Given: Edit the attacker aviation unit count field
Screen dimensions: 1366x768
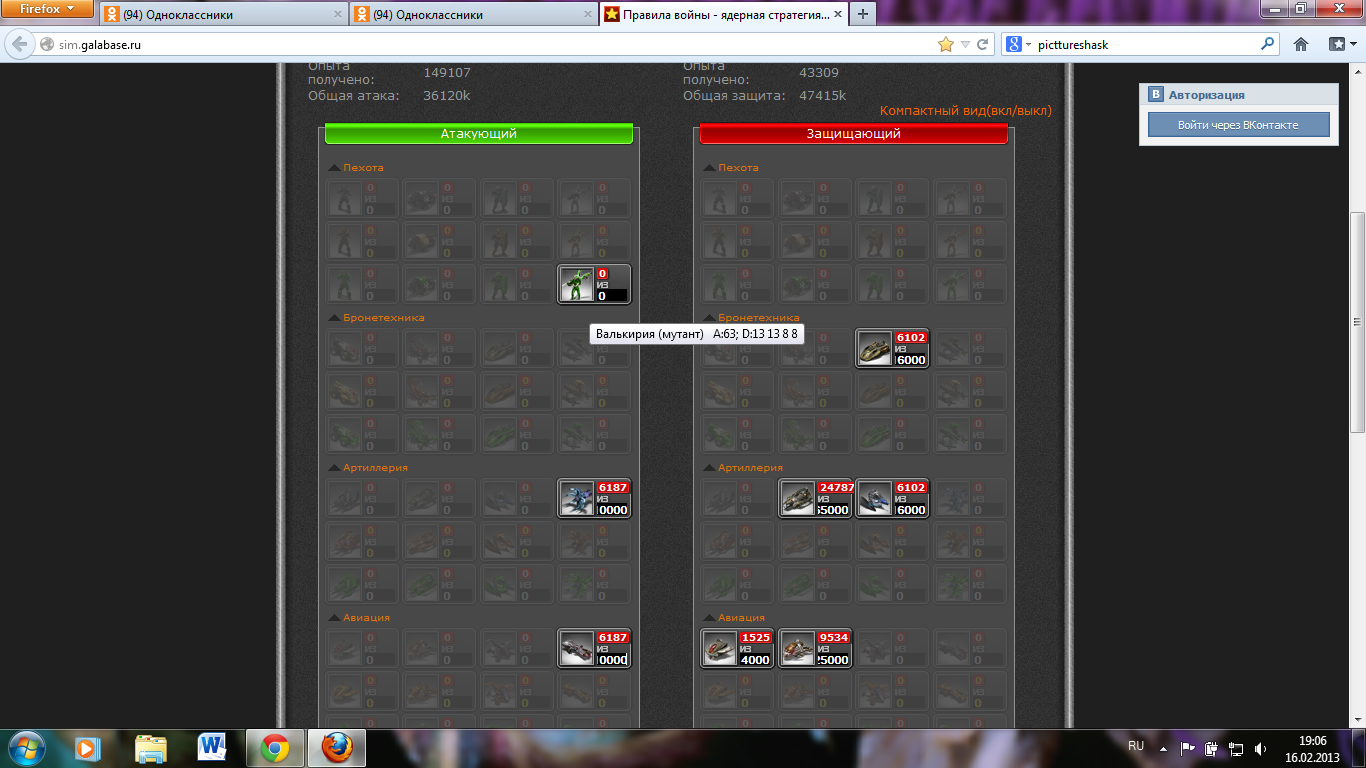Looking at the screenshot, I should (612, 660).
